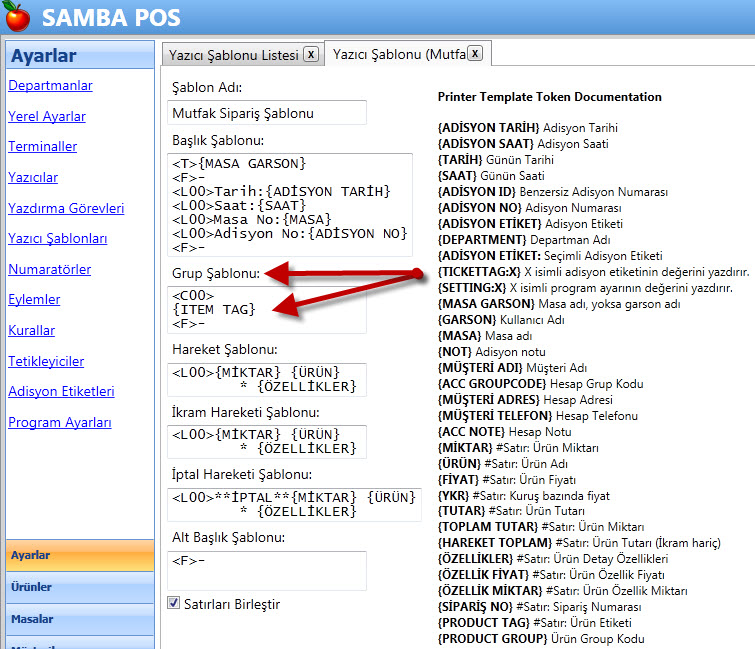Image resolution: width=755 pixels, height=649 pixels.
Task: Click the Şablon Adı text field
Action: 267,113
